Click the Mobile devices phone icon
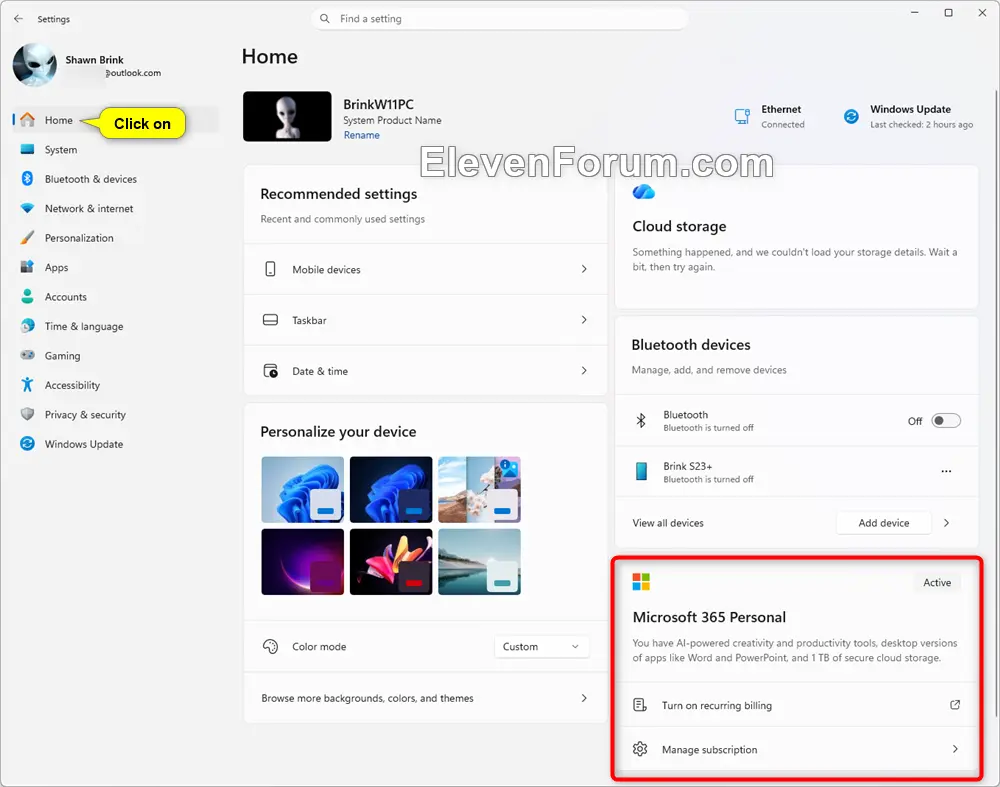The height and width of the screenshot is (787, 1000). [270, 269]
